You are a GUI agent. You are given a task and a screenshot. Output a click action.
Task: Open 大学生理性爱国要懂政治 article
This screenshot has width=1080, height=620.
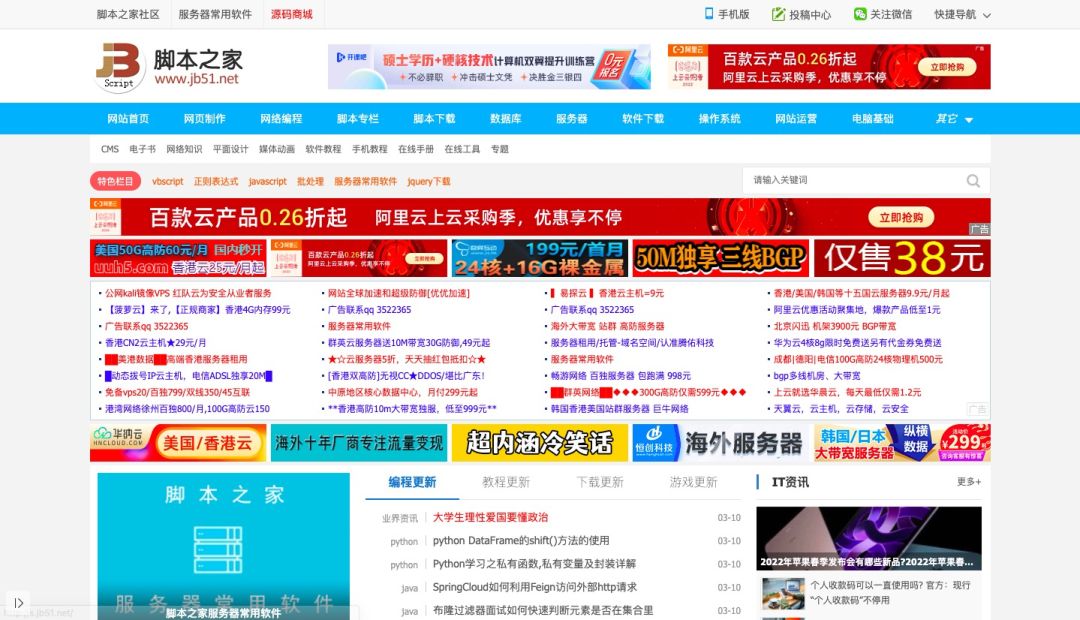pos(490,517)
